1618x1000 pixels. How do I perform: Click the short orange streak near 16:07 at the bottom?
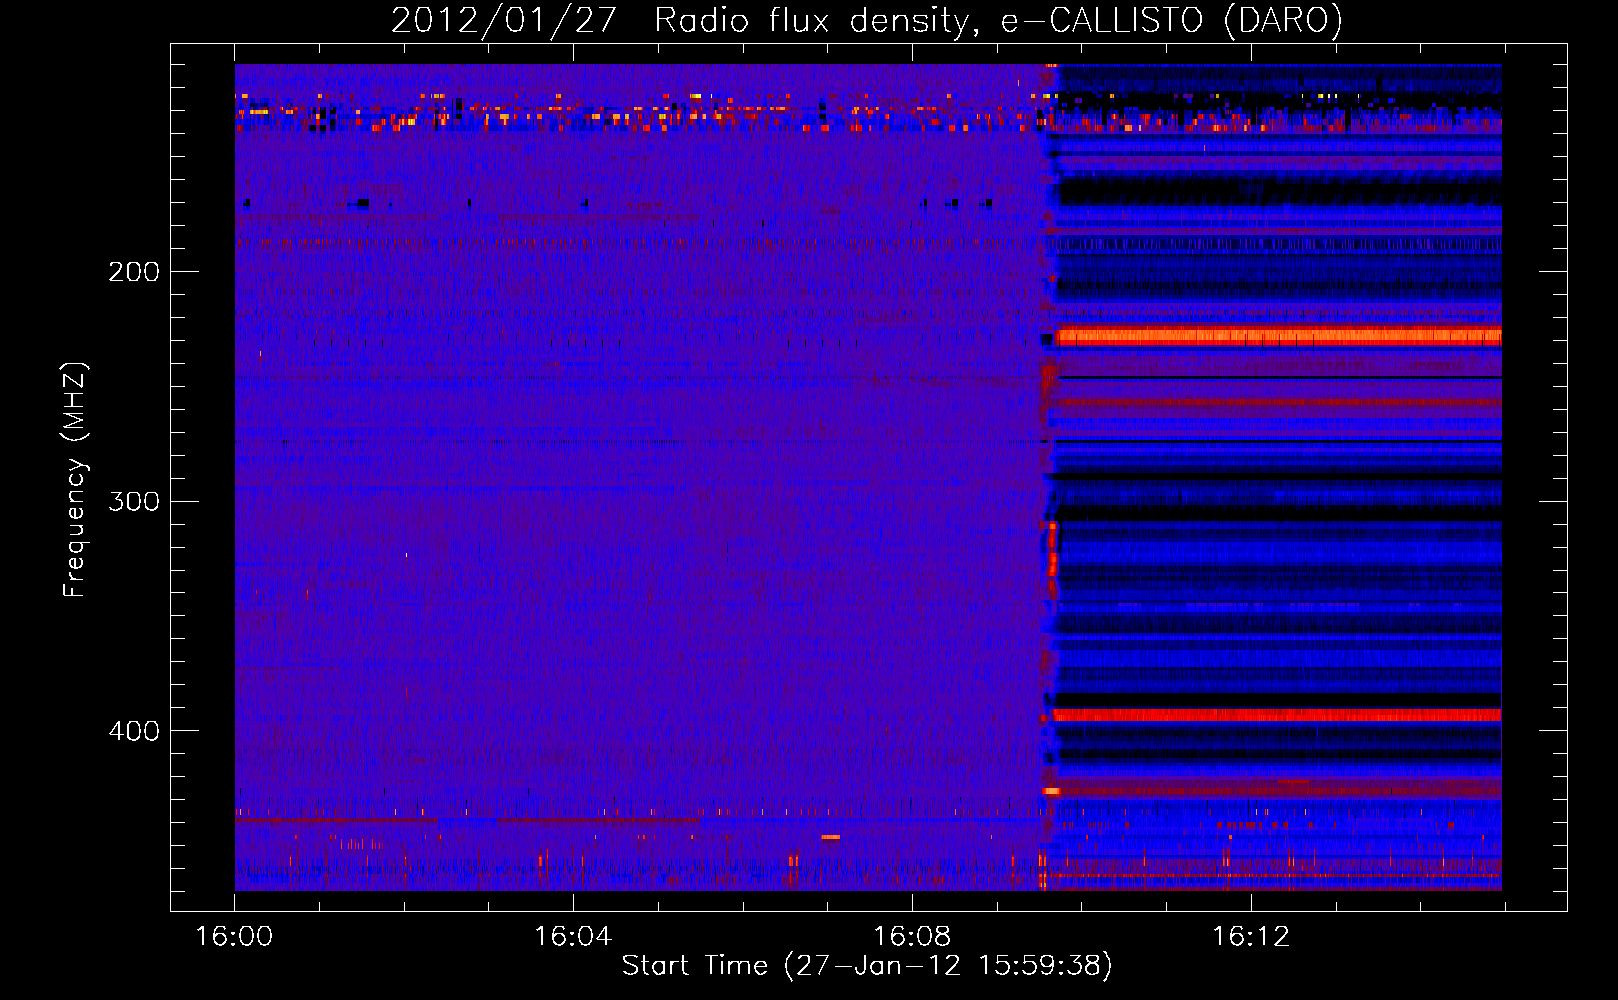pos(830,837)
